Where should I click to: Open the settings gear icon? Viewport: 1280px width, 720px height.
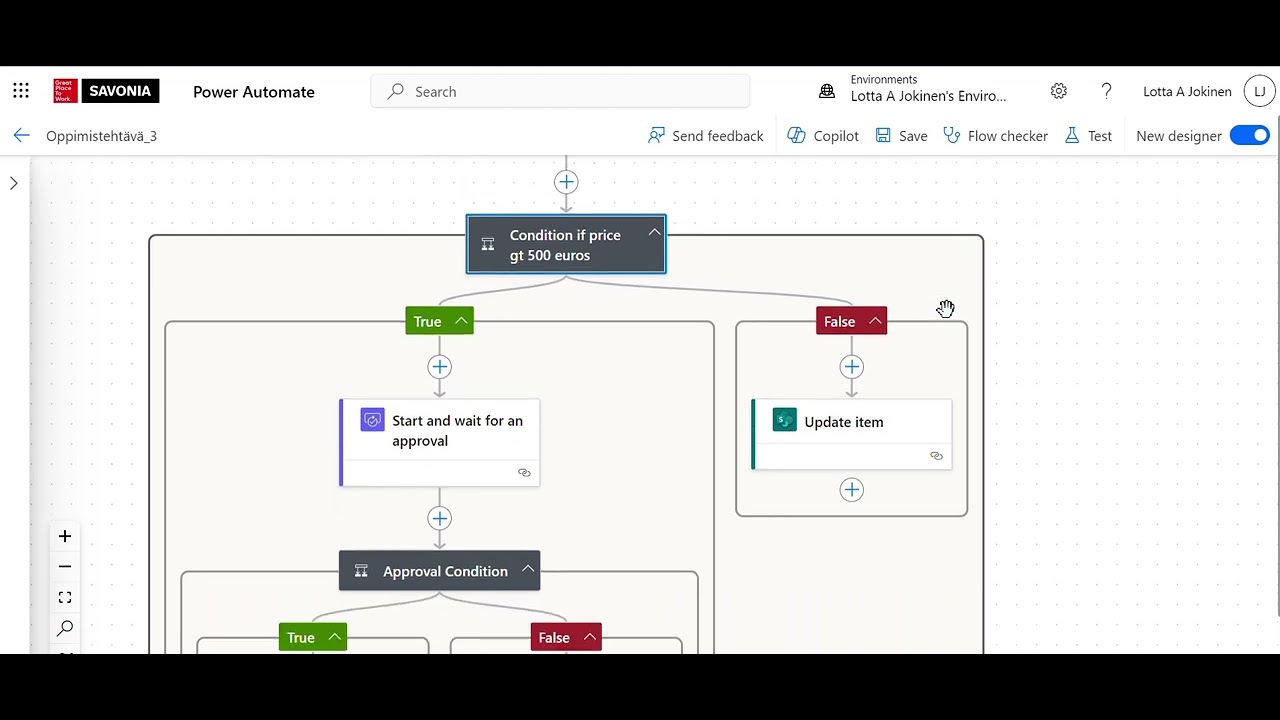tap(1059, 91)
